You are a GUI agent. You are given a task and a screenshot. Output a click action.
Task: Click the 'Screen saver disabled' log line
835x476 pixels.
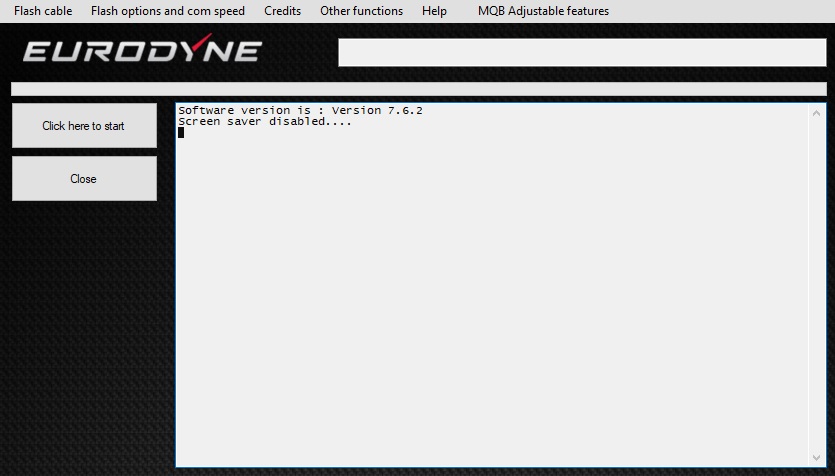(x=264, y=122)
